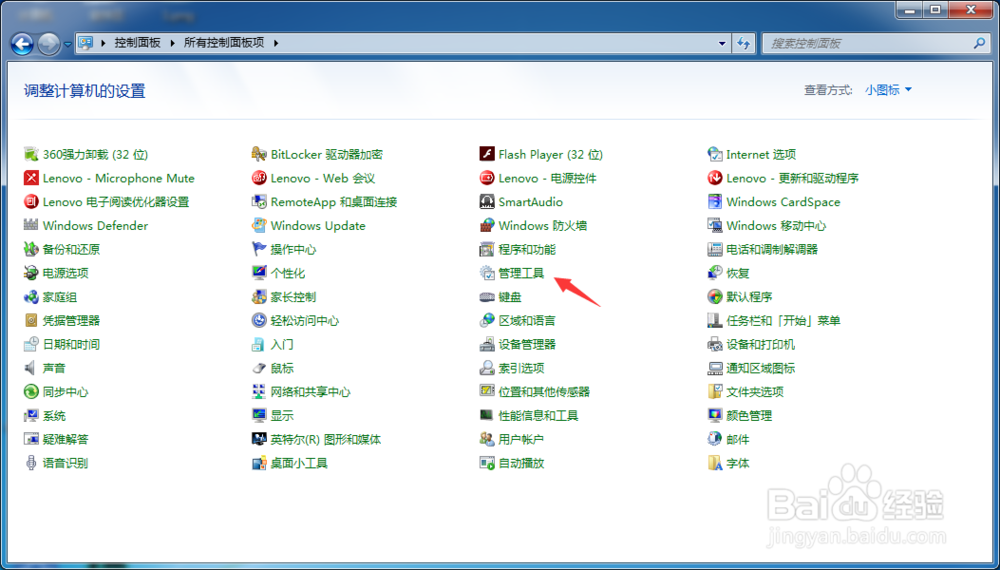The height and width of the screenshot is (570, 1000).
Task: Open the 语音识别 microphone icon
Action: coord(31,464)
